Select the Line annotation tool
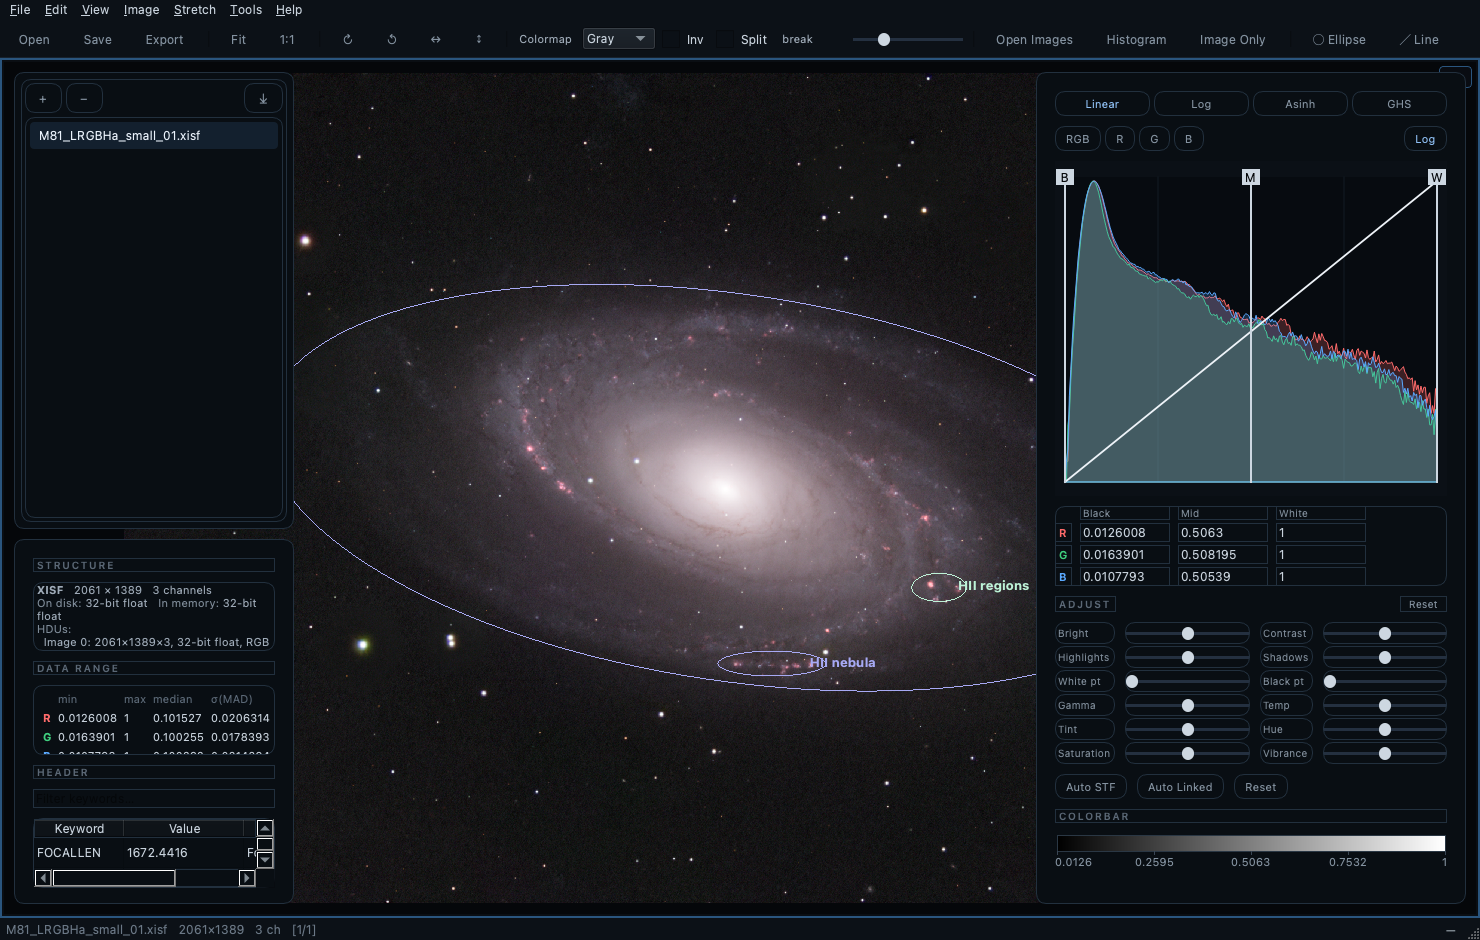This screenshot has height=940, width=1480. 1419,40
